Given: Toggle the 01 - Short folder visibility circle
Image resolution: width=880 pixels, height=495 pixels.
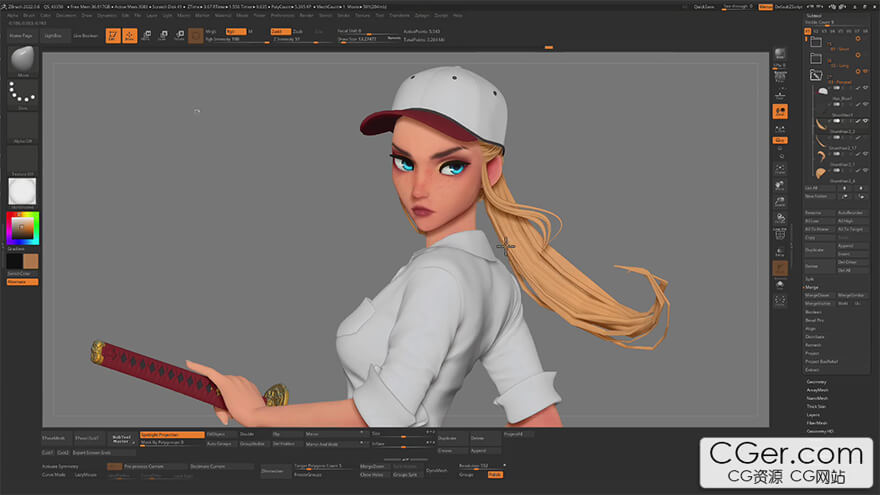Looking at the screenshot, I should pyautogui.click(x=858, y=39).
